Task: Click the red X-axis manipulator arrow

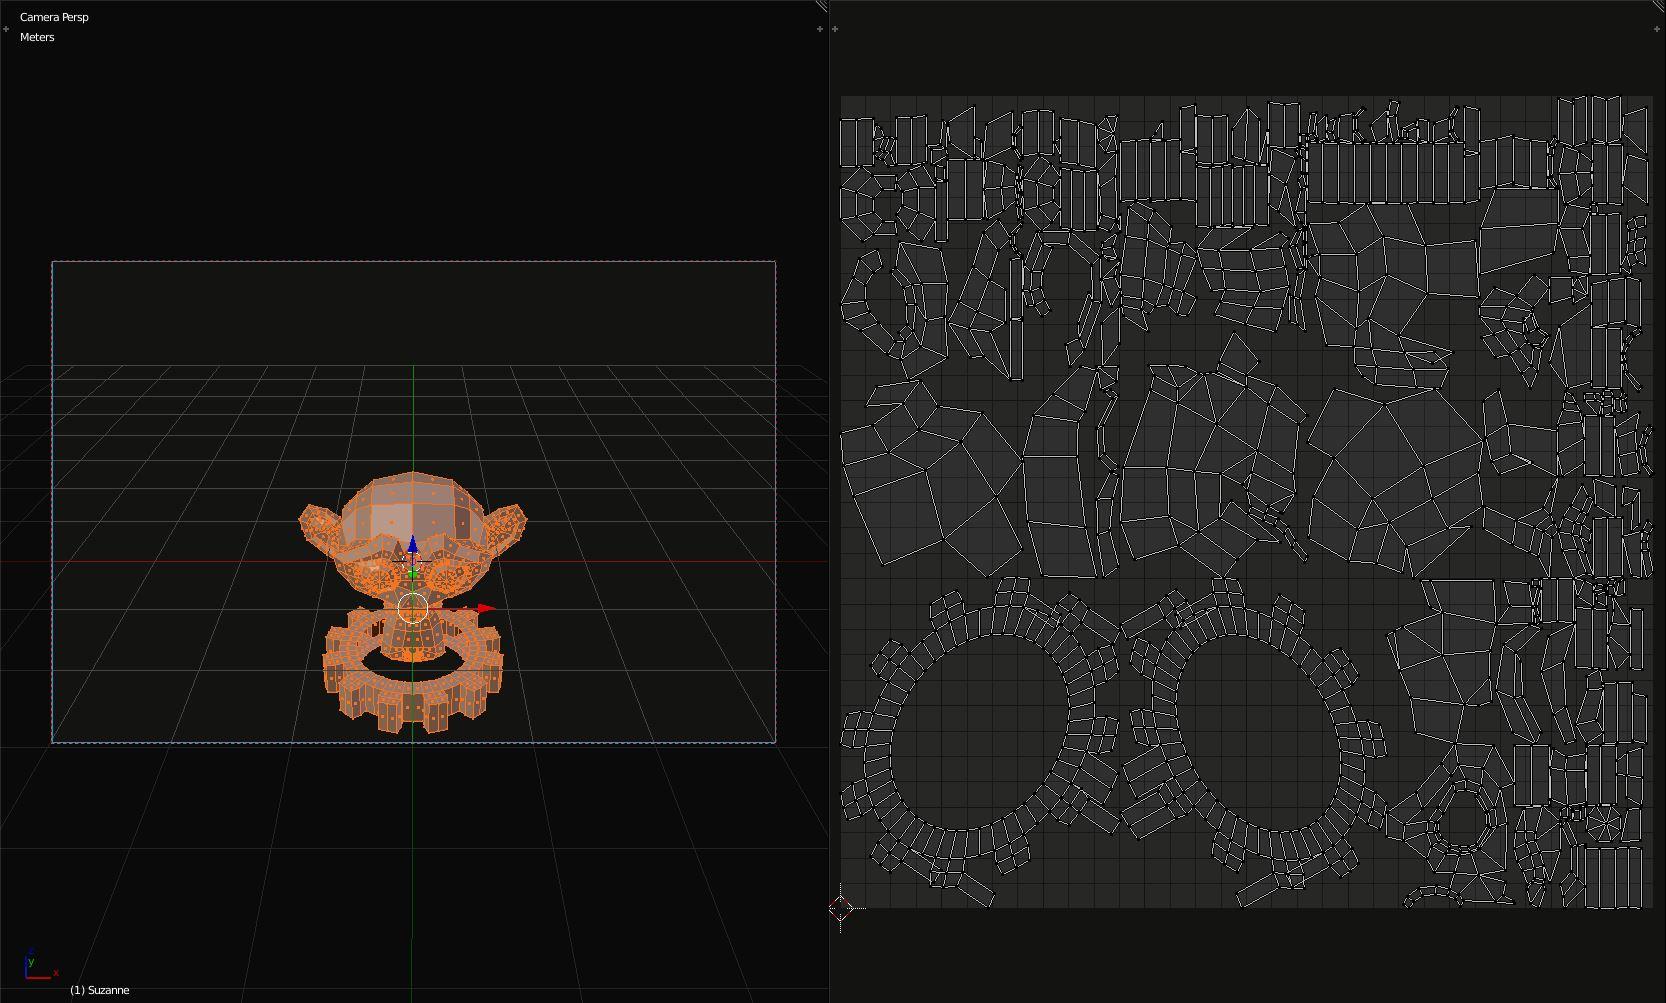Action: (x=486, y=608)
